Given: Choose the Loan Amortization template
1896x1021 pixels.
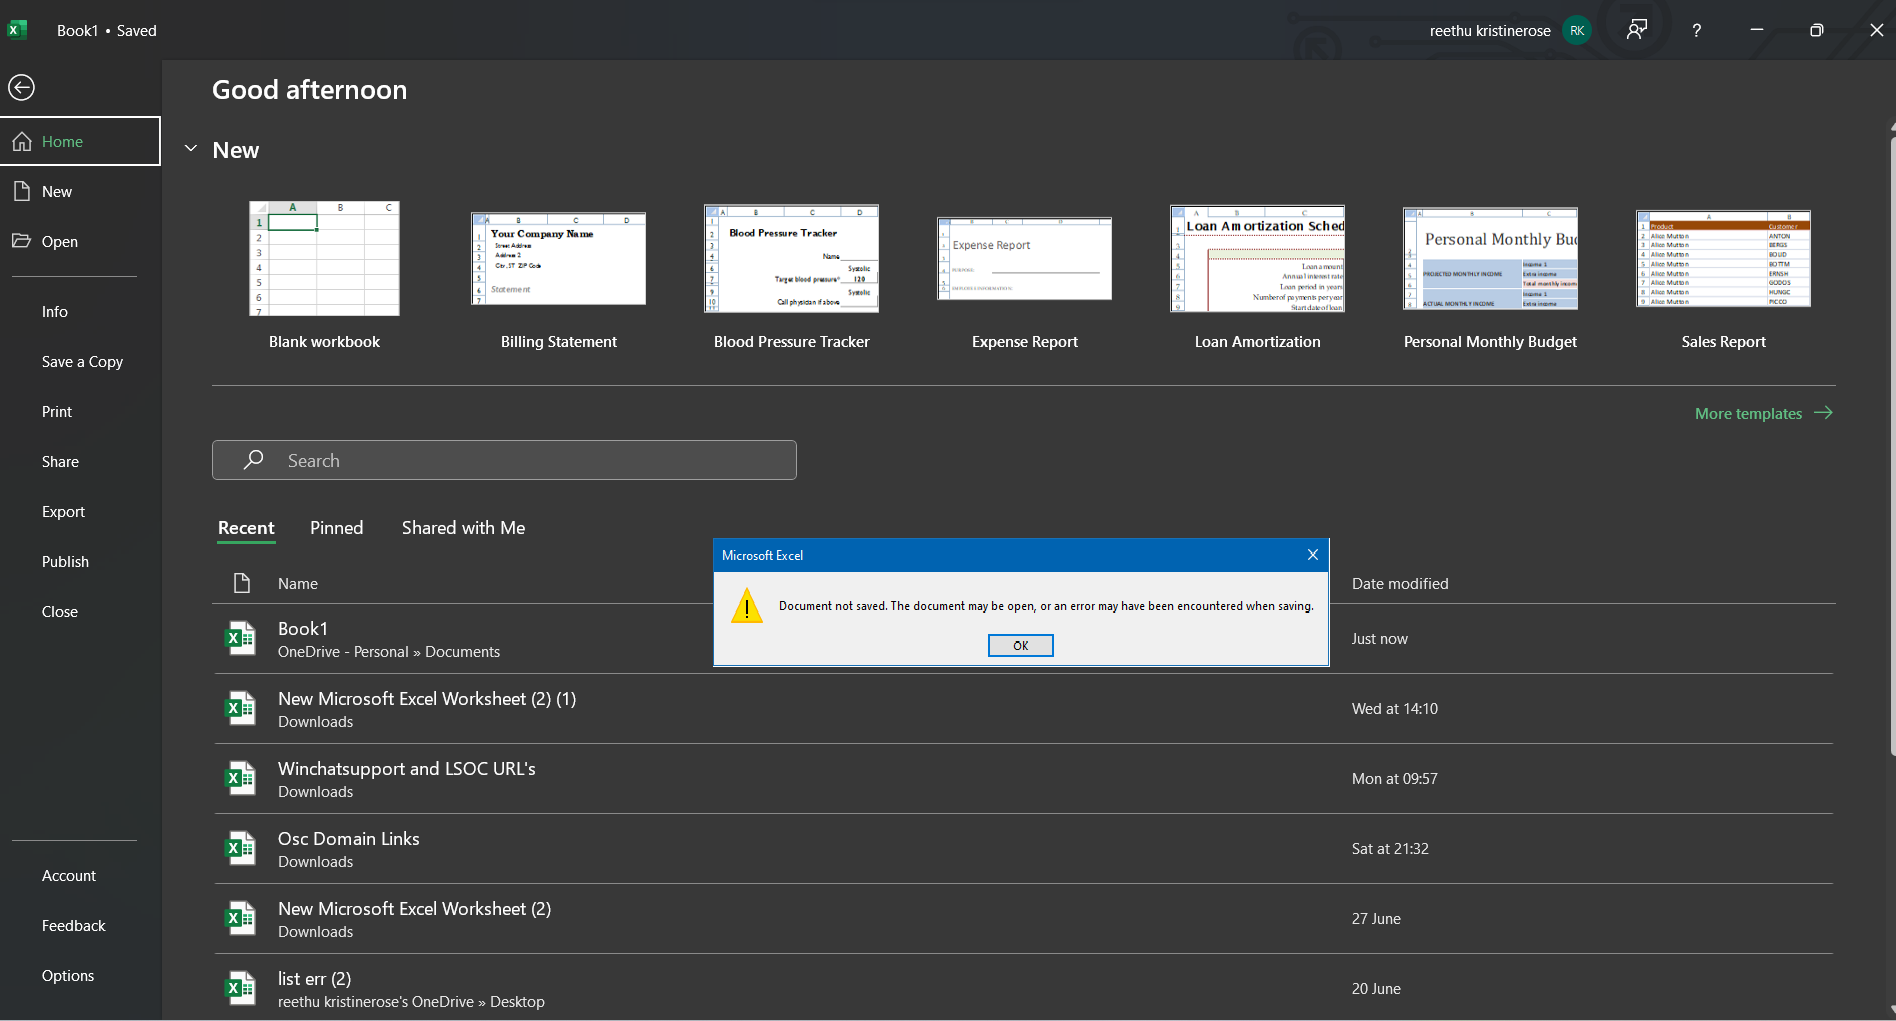Looking at the screenshot, I should click(1257, 259).
